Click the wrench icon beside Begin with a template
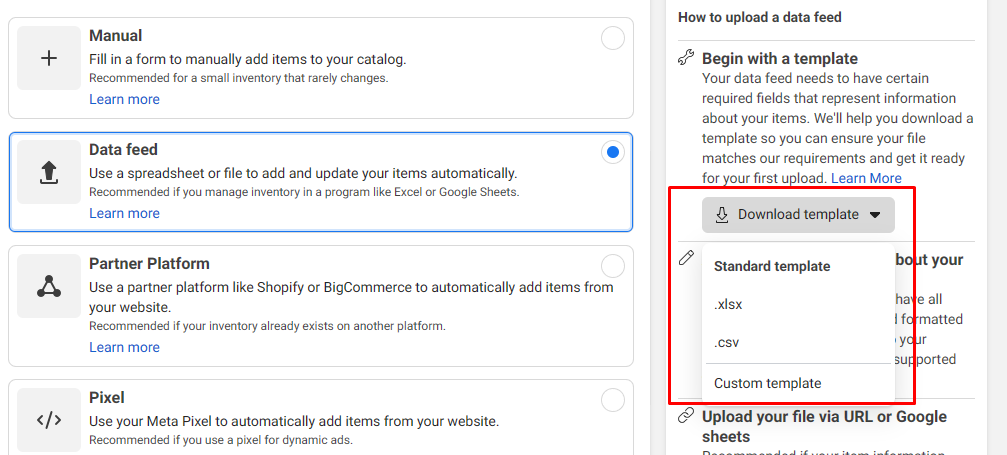The width and height of the screenshot is (1007, 455). [686, 58]
